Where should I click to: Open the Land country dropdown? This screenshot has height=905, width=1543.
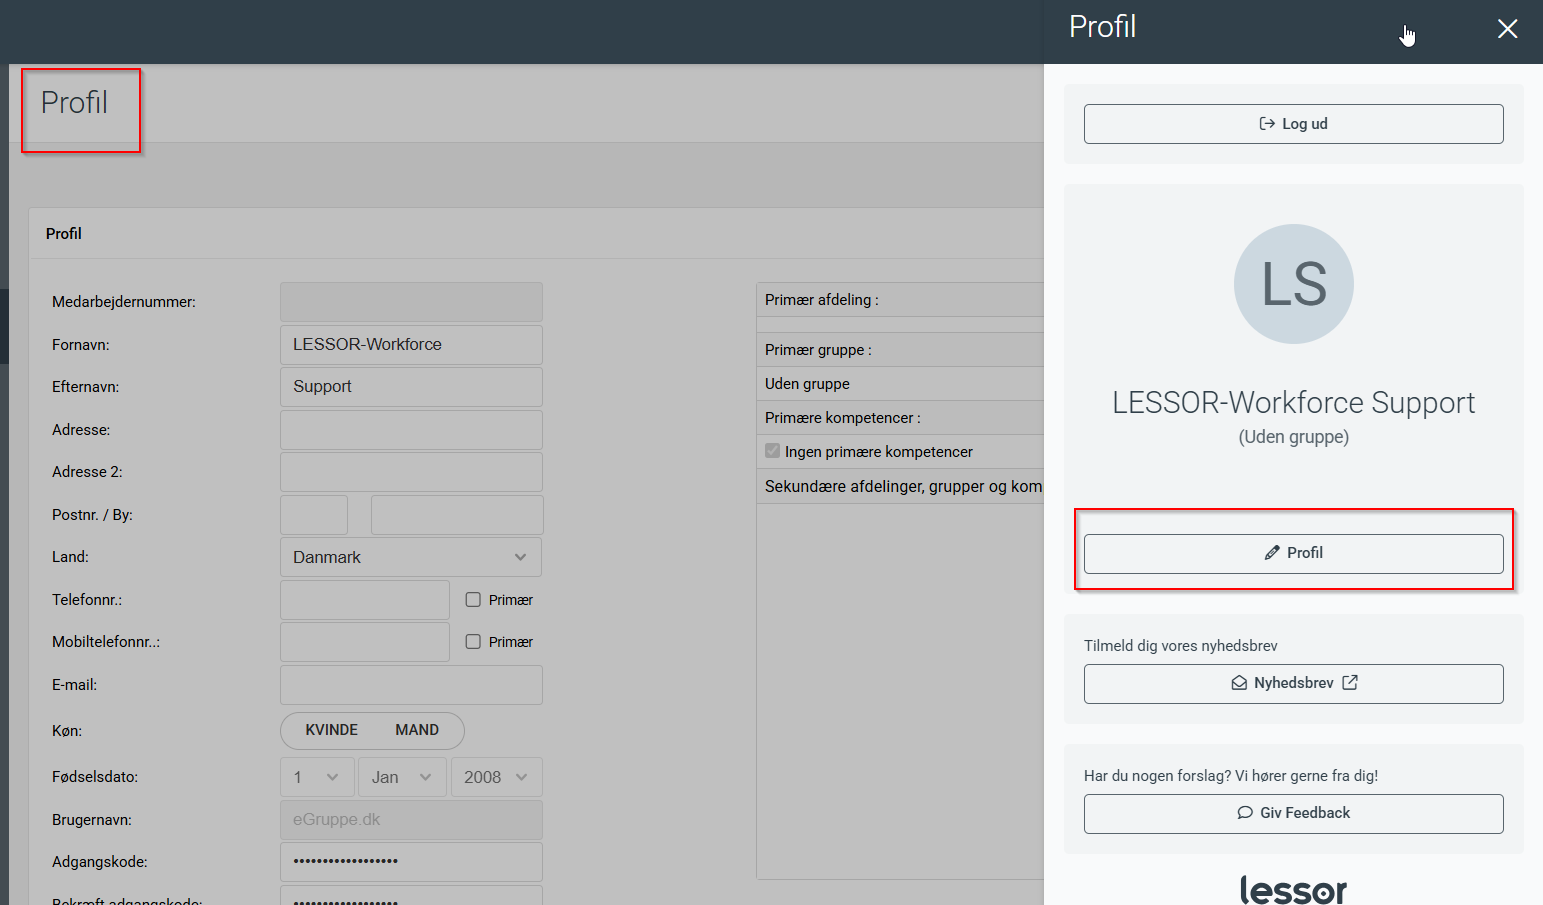click(x=411, y=557)
